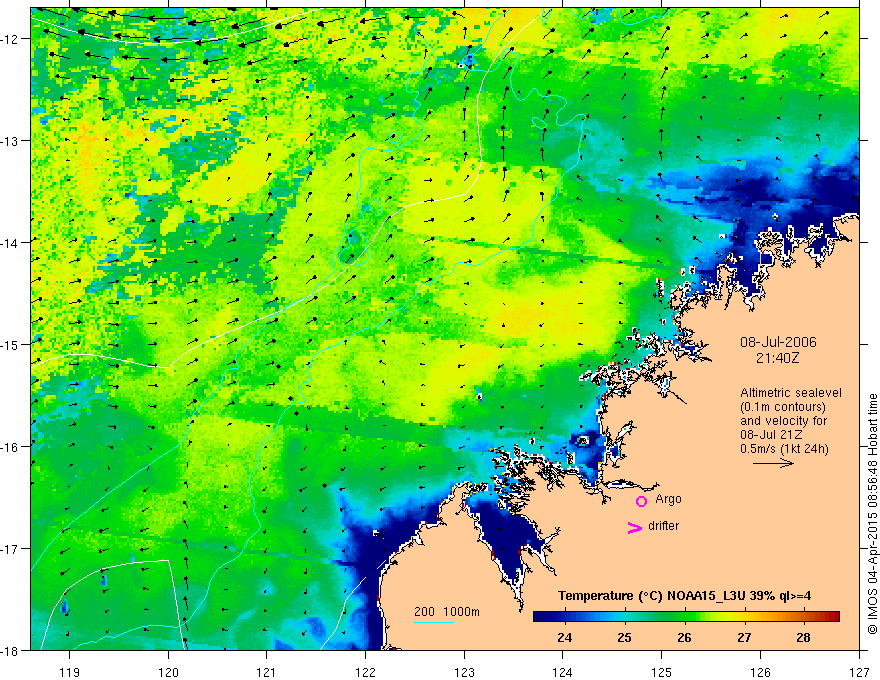Click the latitude axis label -17
This screenshot has width=880, height=680.
(11, 549)
